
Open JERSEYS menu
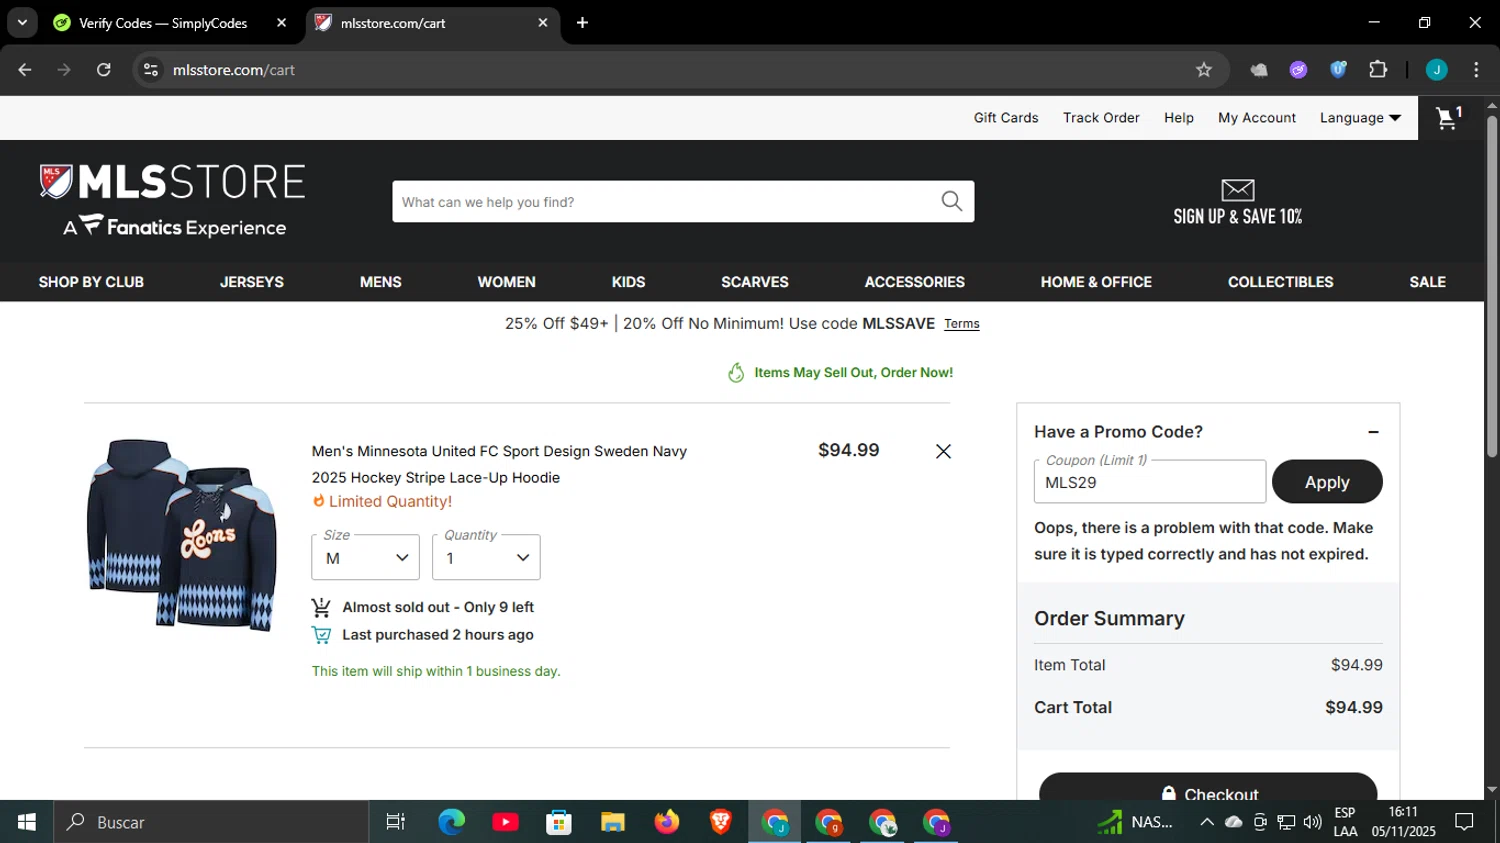click(252, 282)
